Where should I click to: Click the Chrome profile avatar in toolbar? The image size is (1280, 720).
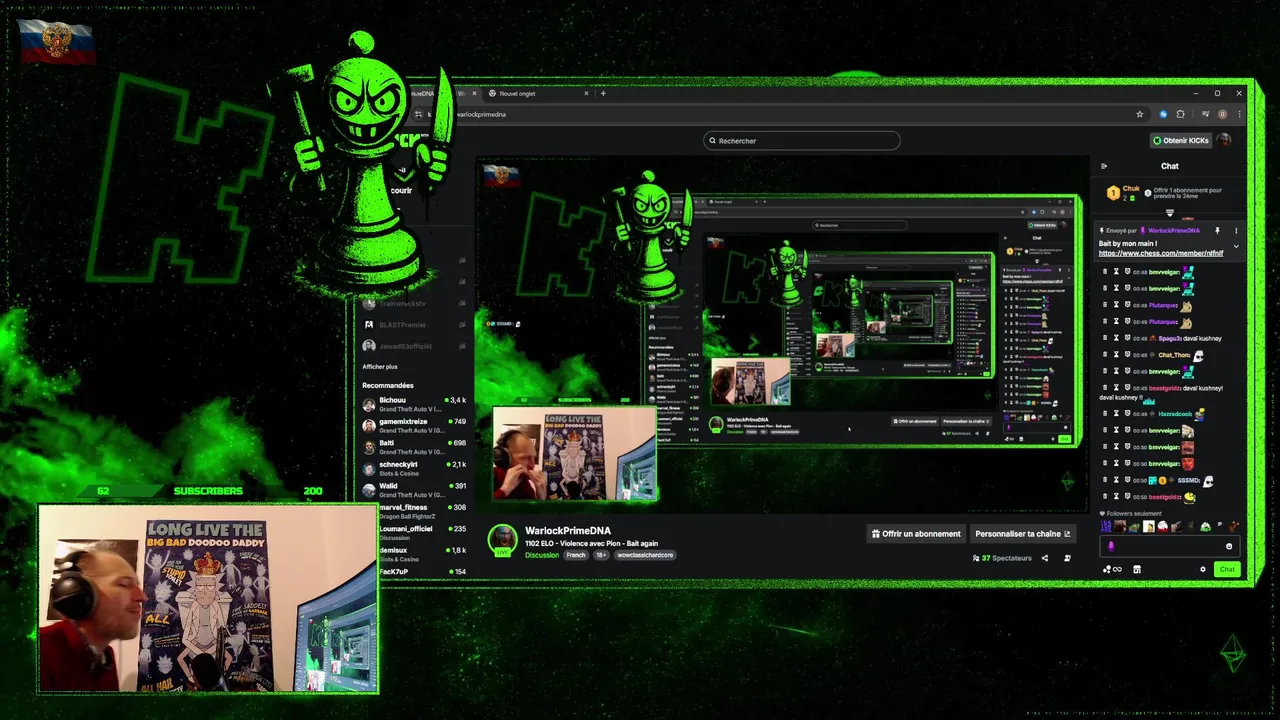coord(1222,114)
